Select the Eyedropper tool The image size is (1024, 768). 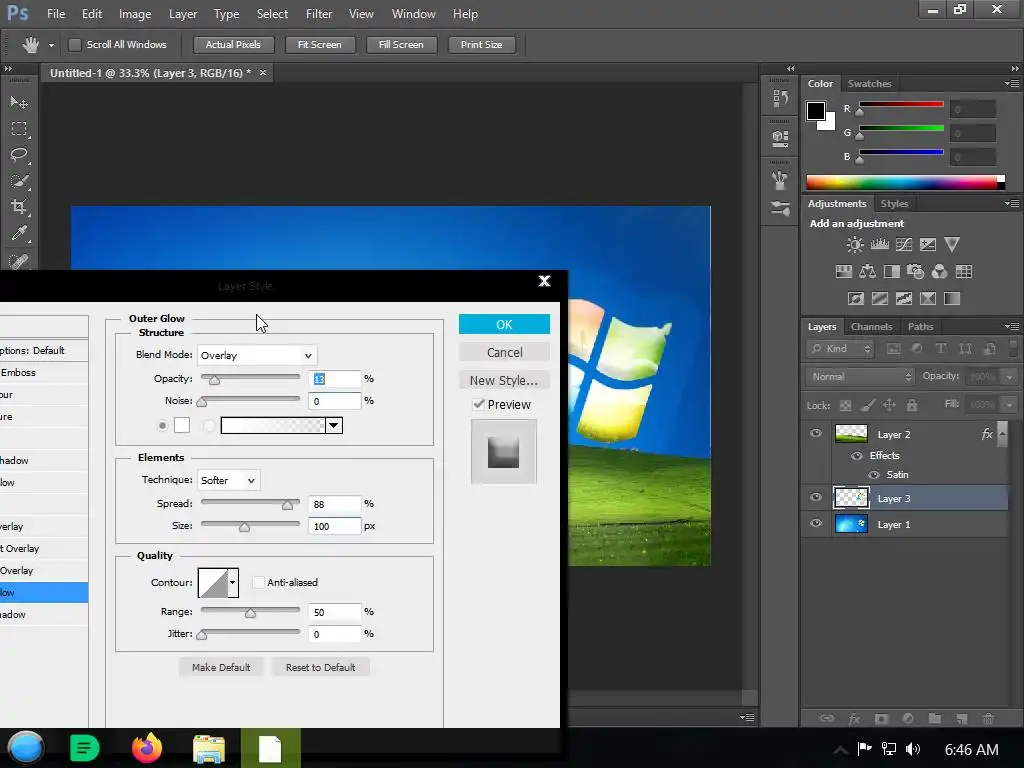tap(19, 233)
